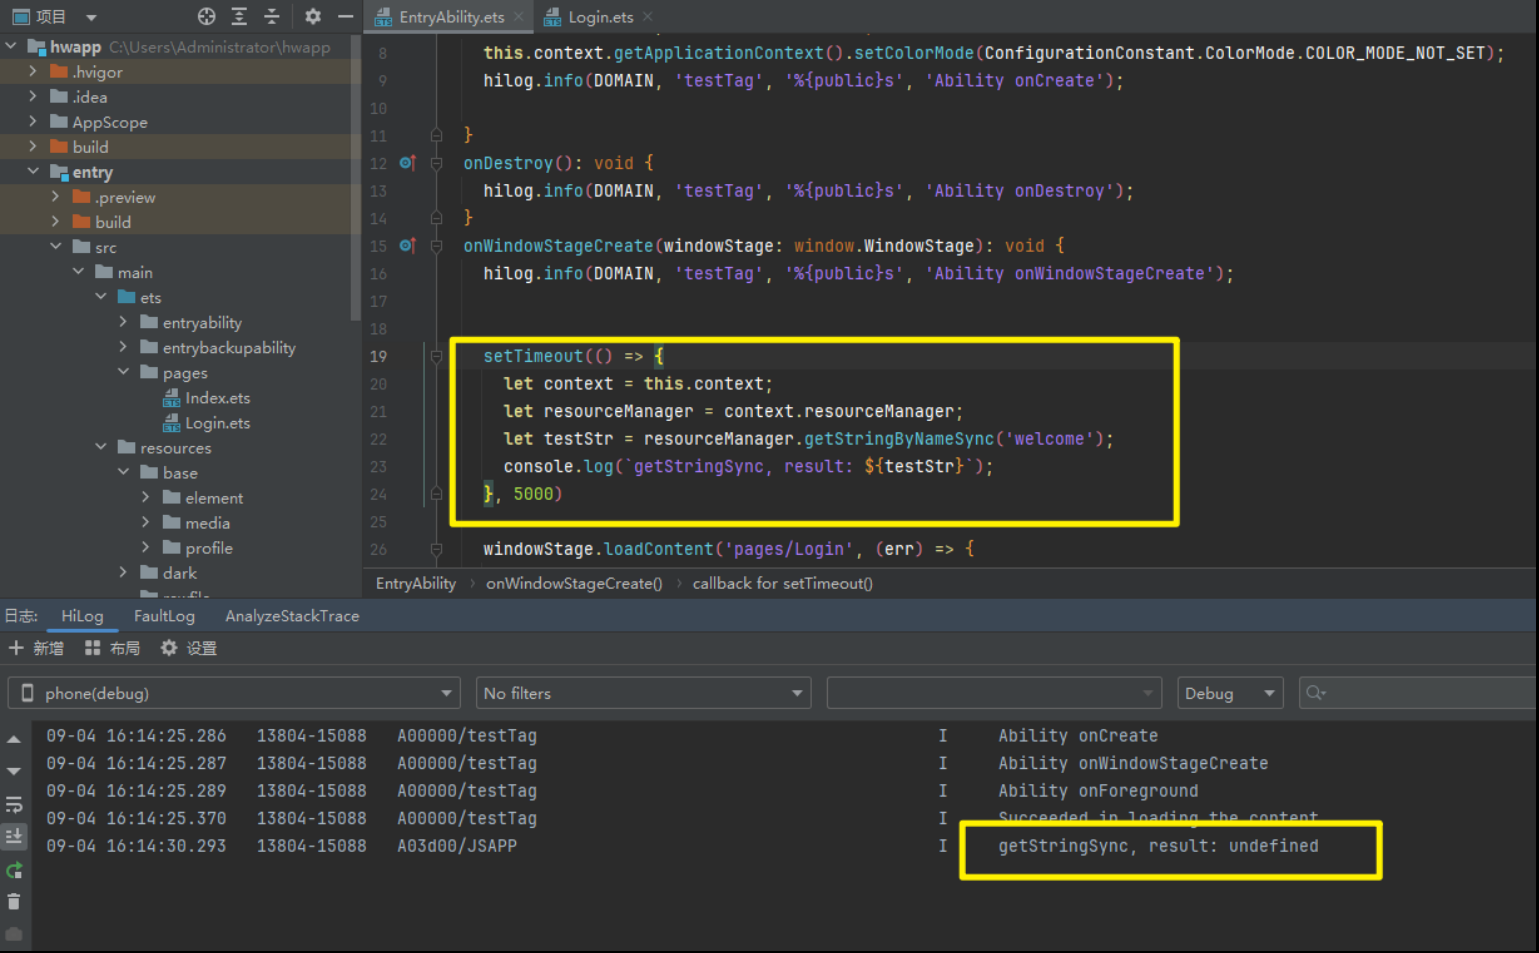Click the locate/select opened file target icon

click(206, 16)
